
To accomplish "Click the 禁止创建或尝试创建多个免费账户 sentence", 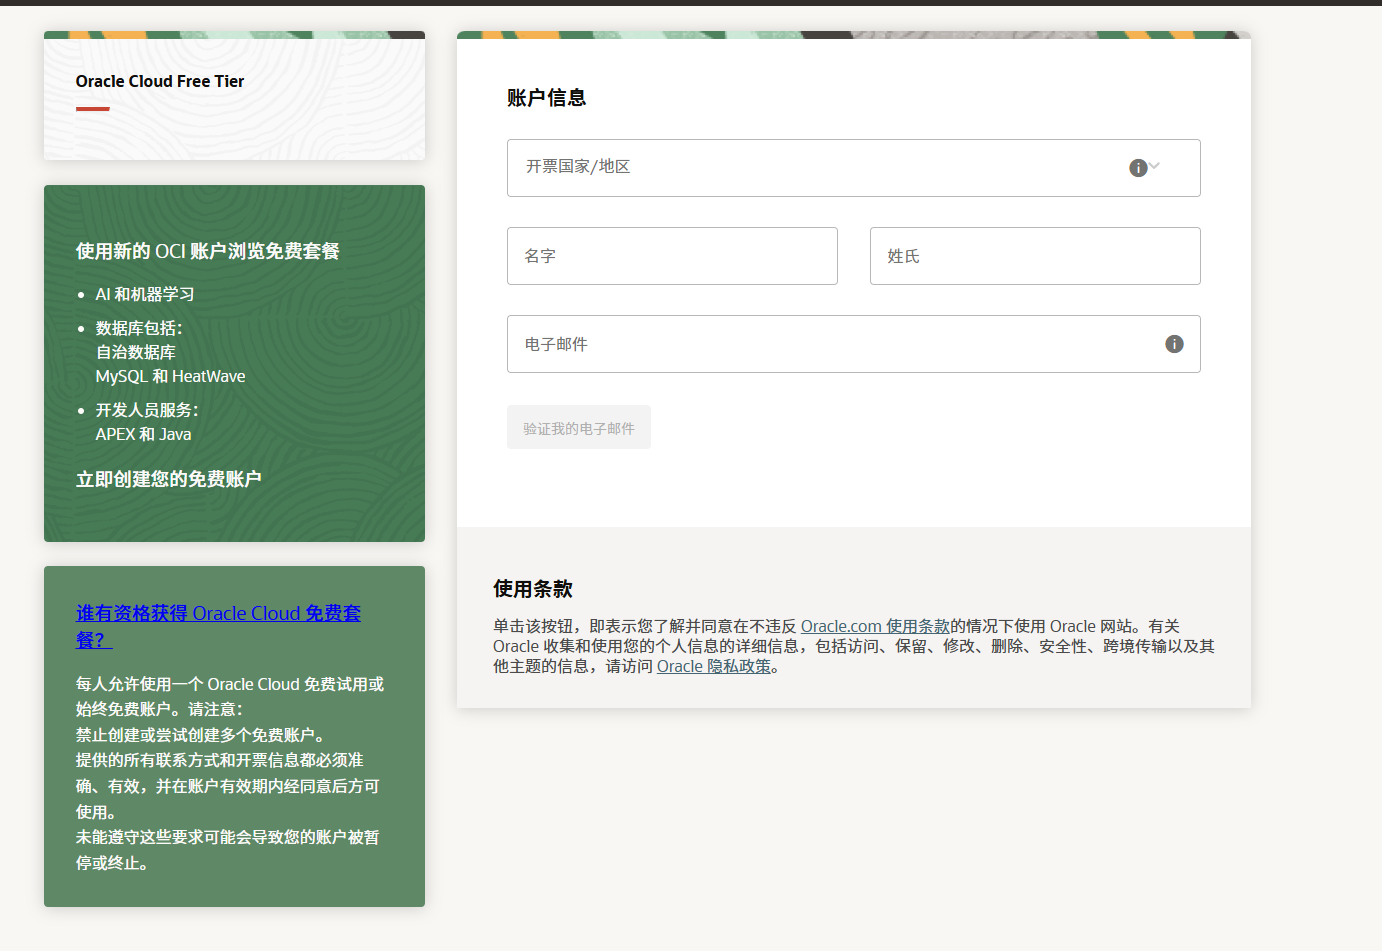I will 200,735.
